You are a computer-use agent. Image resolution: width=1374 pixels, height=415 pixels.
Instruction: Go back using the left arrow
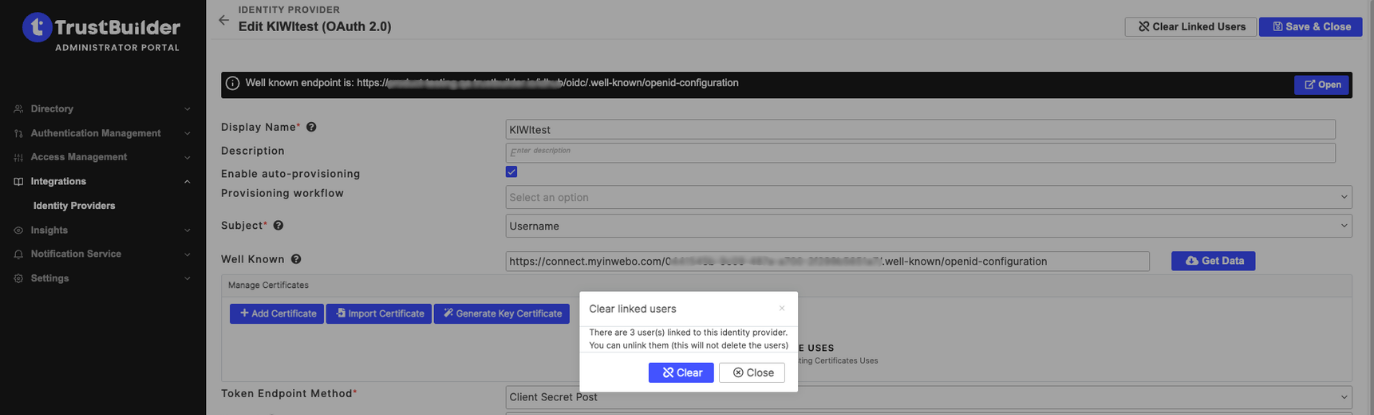click(x=224, y=19)
